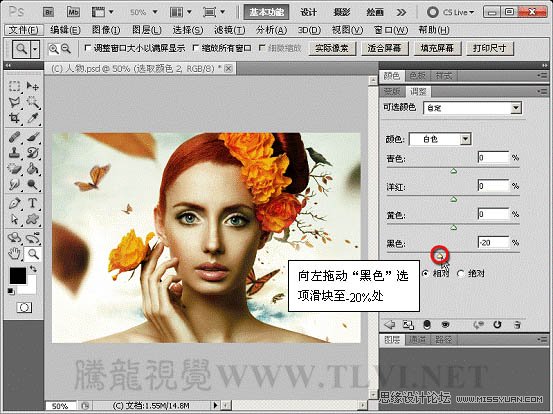Select the Hand tool

click(x=14, y=254)
